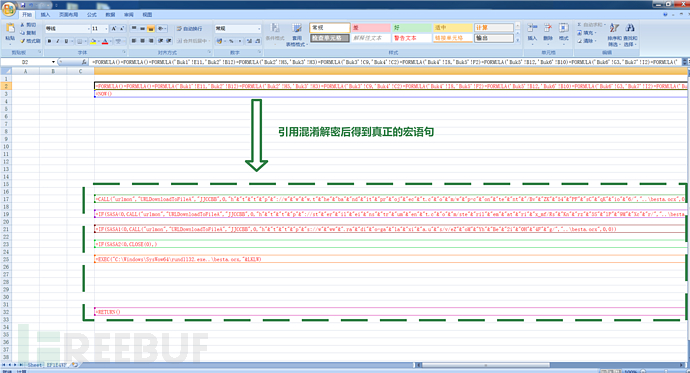
Task: Open 条件格式 conditional formatting
Action: click(275, 33)
